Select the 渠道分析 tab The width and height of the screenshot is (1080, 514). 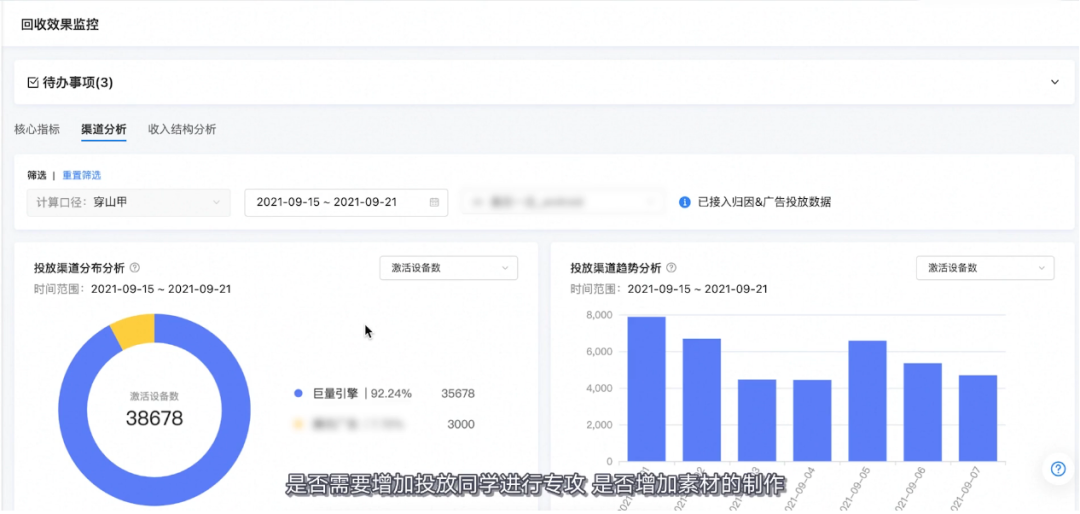[x=103, y=129]
